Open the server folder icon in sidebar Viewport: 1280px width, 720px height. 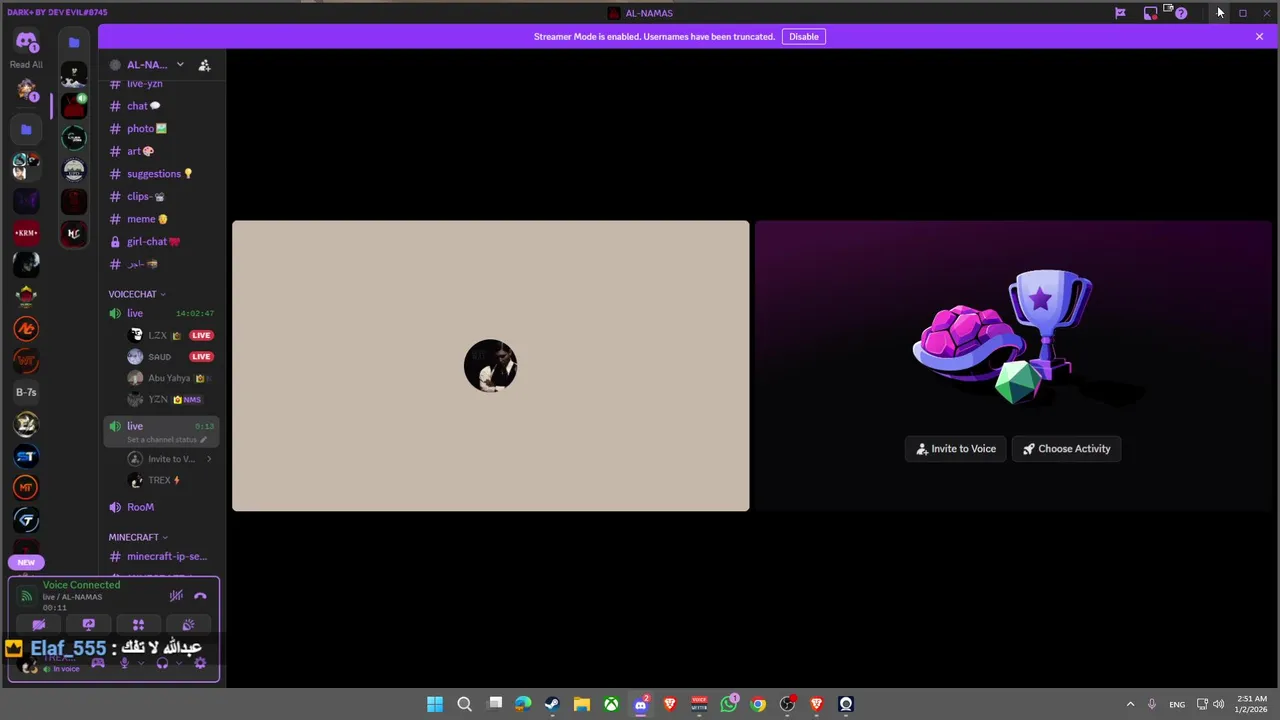tap(26, 129)
